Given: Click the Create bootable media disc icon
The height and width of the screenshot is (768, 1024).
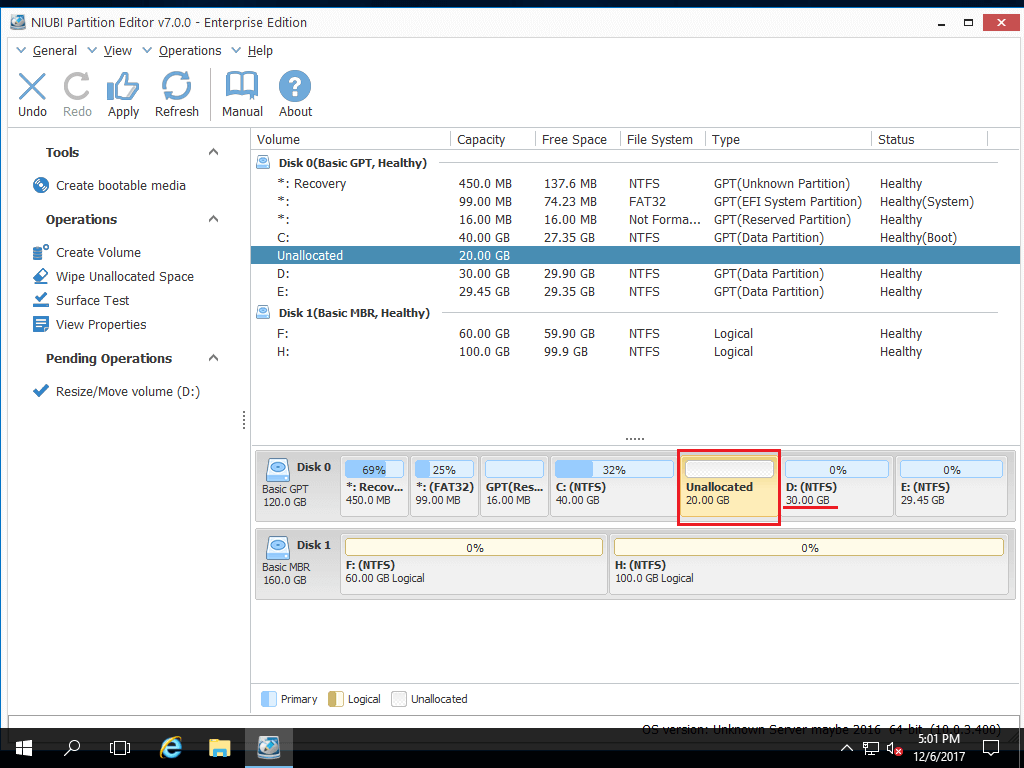Looking at the screenshot, I should pyautogui.click(x=40, y=185).
